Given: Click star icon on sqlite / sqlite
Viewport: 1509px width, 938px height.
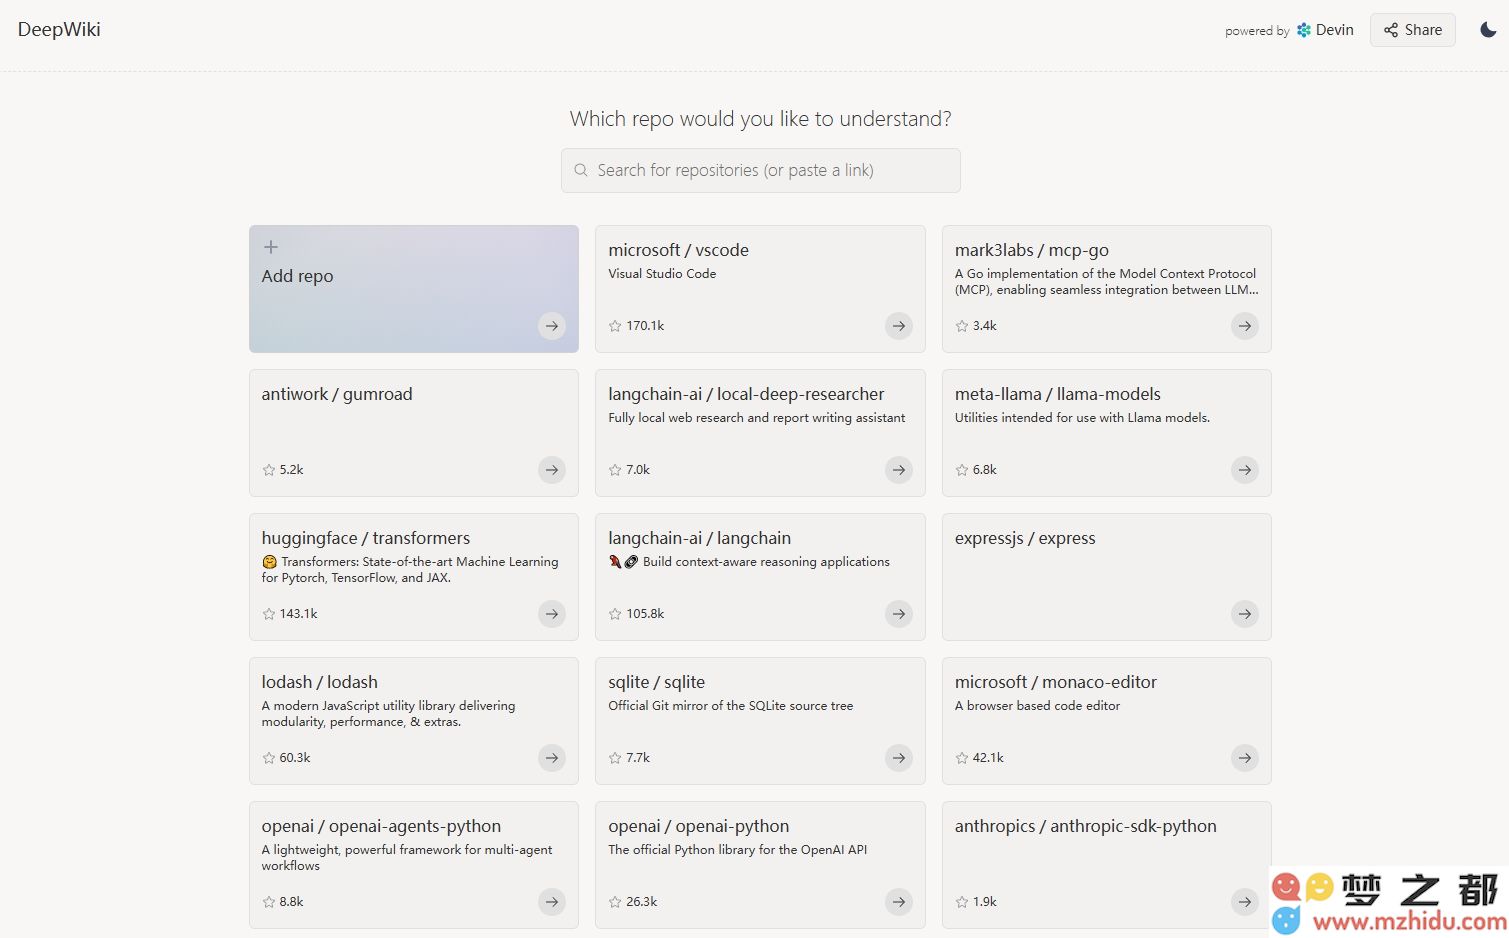Looking at the screenshot, I should (x=615, y=758).
